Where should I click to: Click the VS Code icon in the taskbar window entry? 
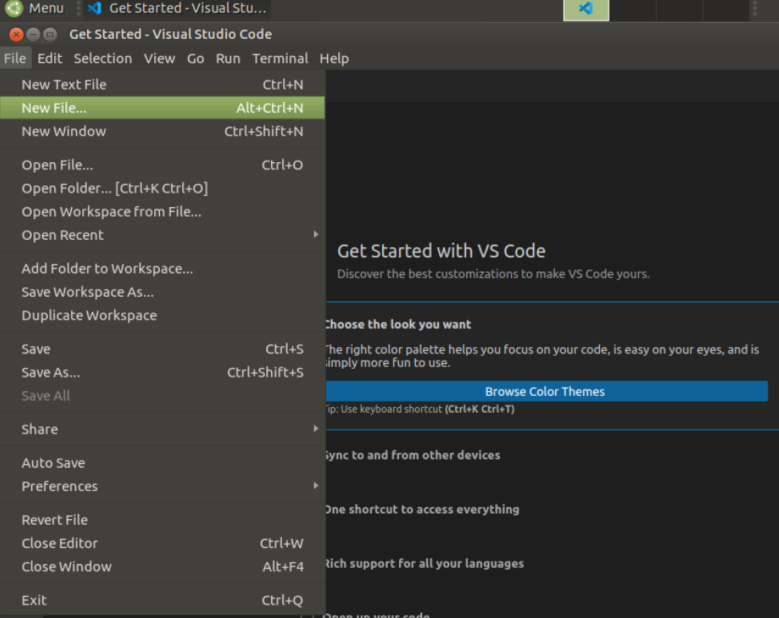95,8
